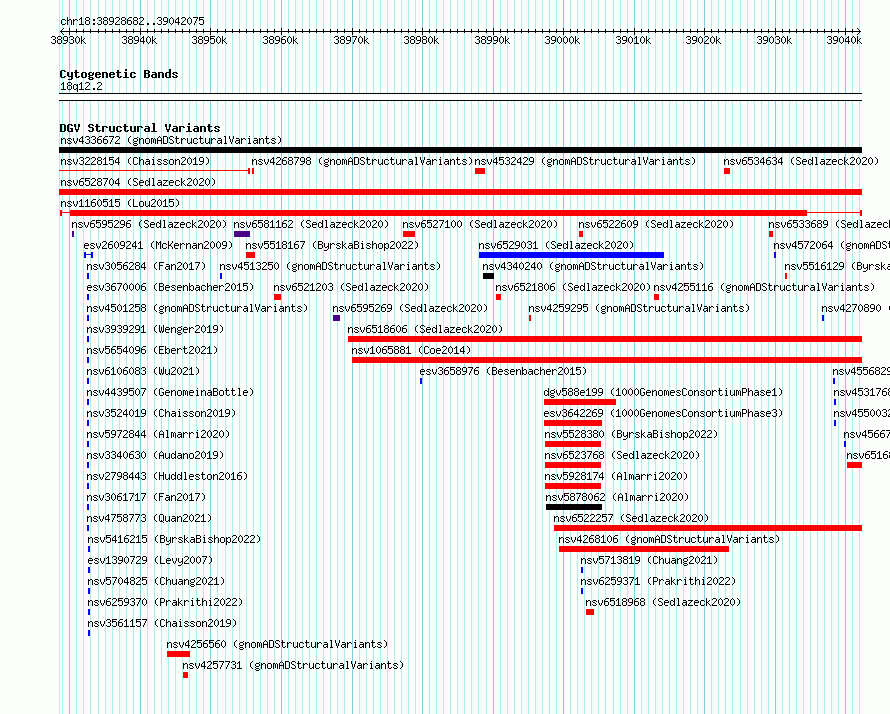Click nsv6528704 (Sedlazeck2020) label

click(138, 182)
